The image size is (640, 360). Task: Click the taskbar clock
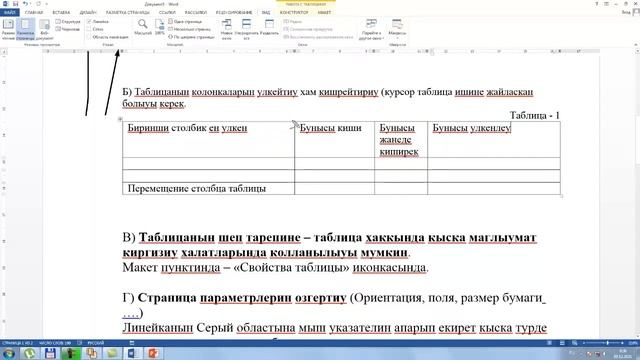click(x=623, y=353)
